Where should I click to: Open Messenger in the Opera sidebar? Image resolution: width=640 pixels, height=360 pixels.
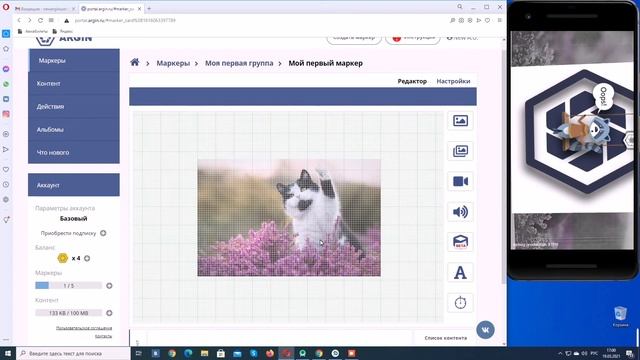[x=6, y=69]
